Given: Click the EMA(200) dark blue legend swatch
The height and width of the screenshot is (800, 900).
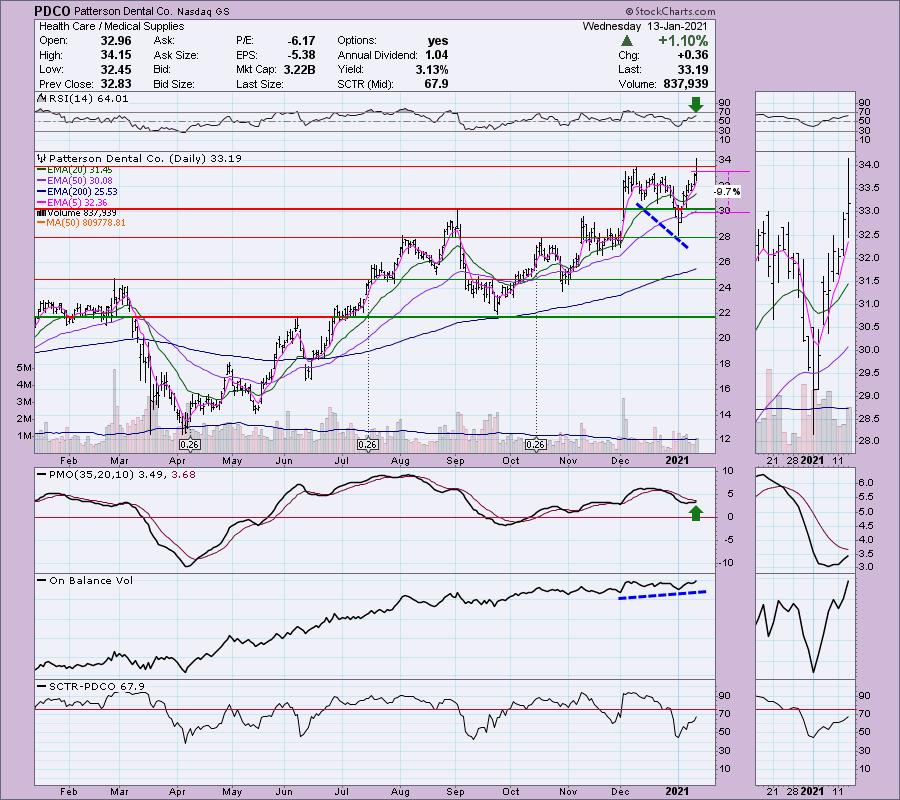Looking at the screenshot, I should (41, 192).
